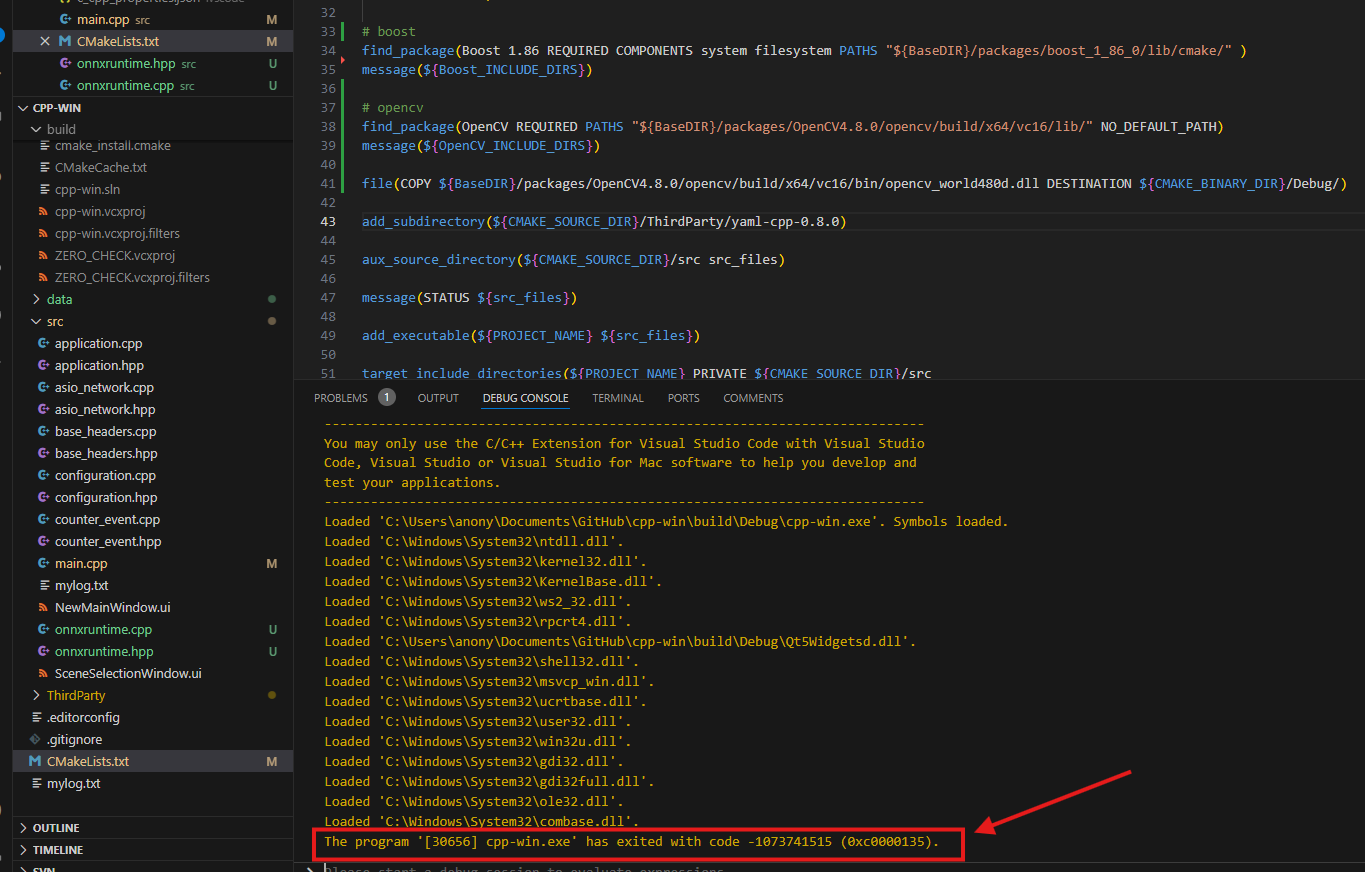This screenshot has height=872, width=1365.
Task: Click the text file icon beside cmake_install.cmake
Action: 44,146
